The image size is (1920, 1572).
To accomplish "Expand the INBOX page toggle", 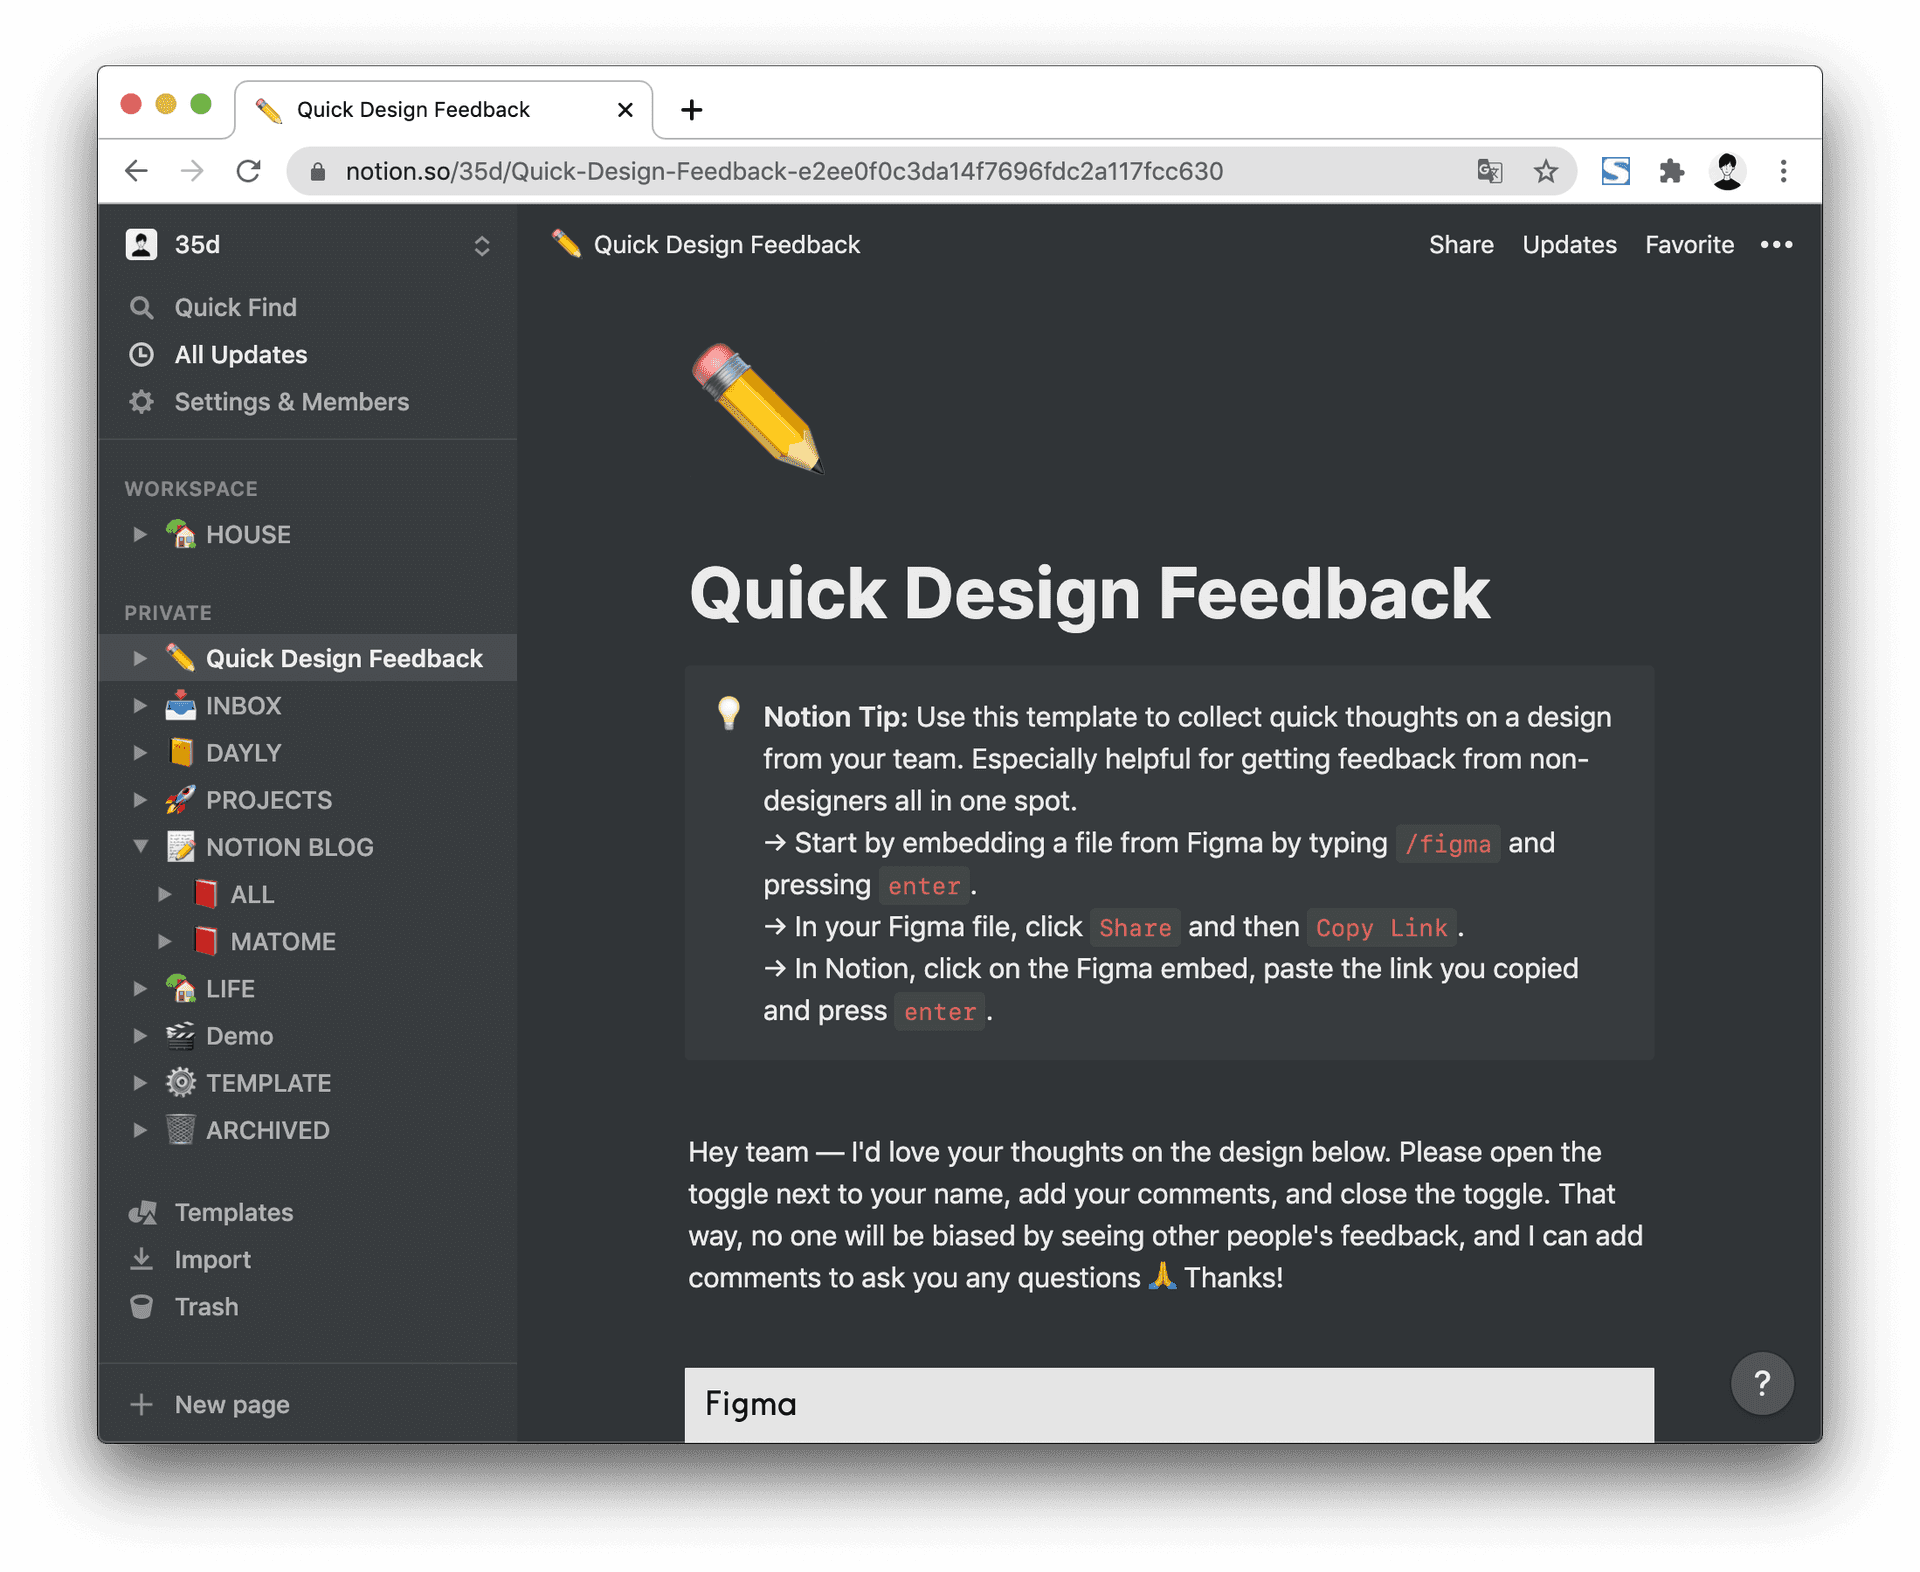I will pyautogui.click(x=140, y=705).
